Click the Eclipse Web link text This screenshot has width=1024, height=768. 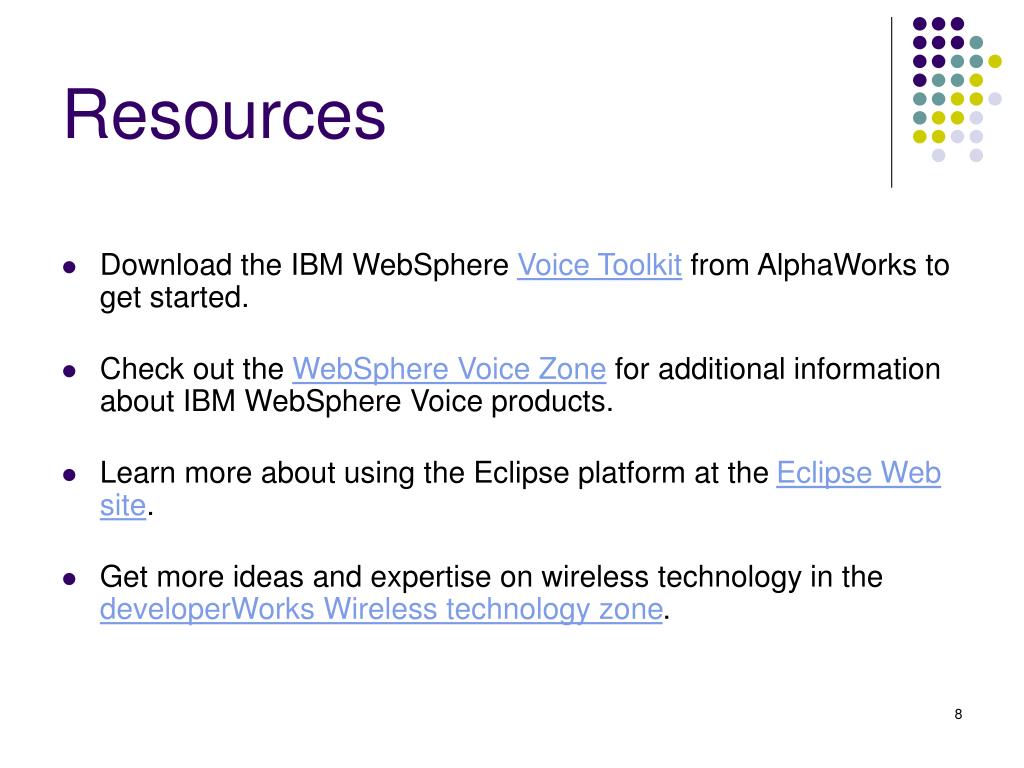pyautogui.click(x=858, y=473)
